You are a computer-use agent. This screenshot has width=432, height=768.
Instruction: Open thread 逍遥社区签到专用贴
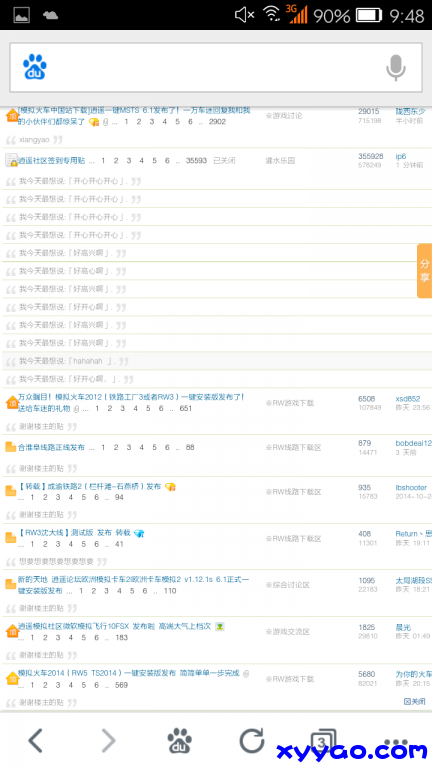click(x=51, y=161)
